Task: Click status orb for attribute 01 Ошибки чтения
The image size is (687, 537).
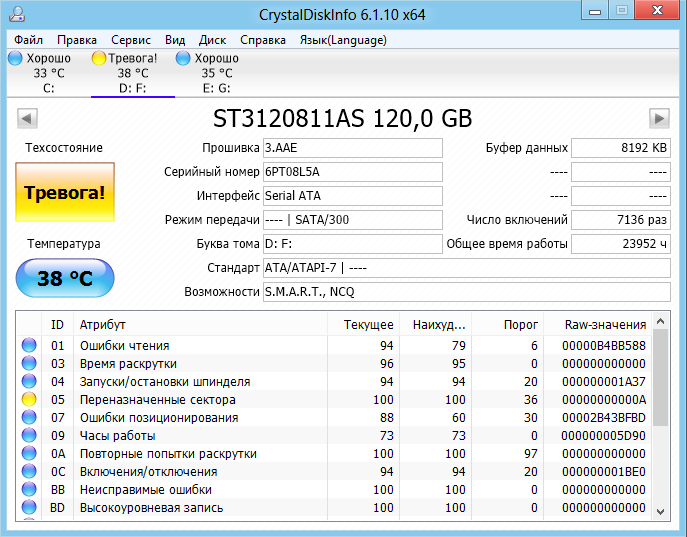Action: tap(29, 345)
